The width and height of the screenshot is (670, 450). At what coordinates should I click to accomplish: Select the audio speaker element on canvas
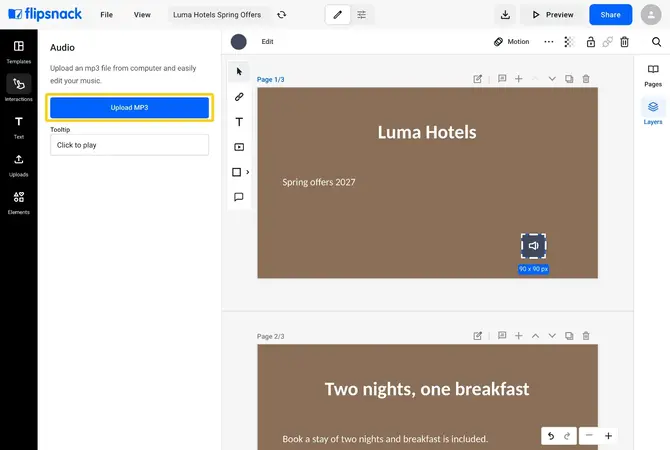[533, 246]
